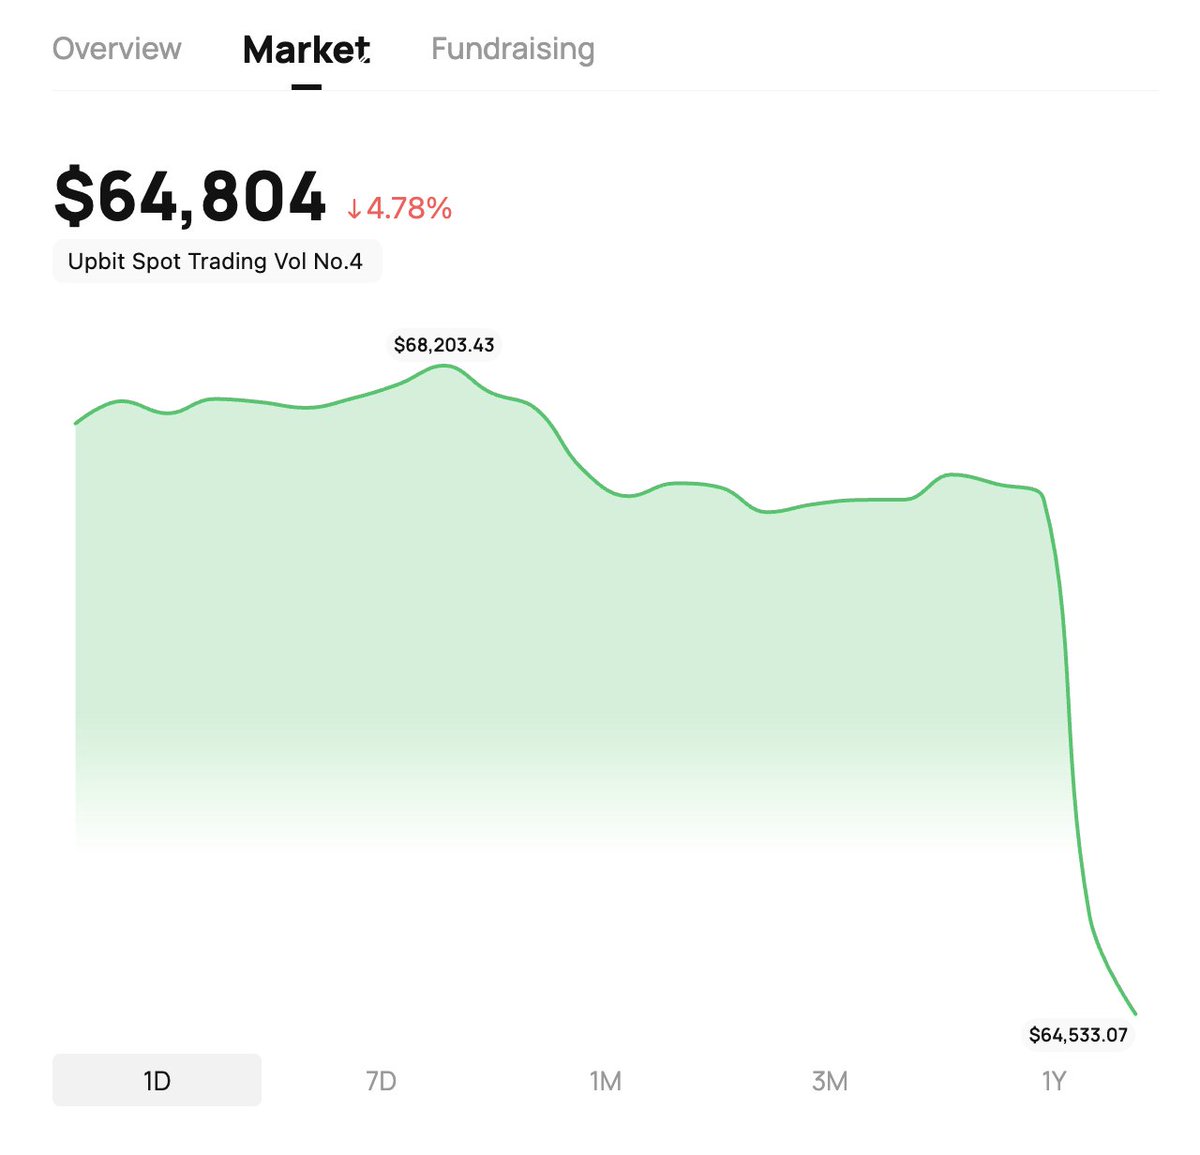Screen dimensions: 1200x1155
Task: Click the active underline beneath Market tab
Action: (306, 87)
